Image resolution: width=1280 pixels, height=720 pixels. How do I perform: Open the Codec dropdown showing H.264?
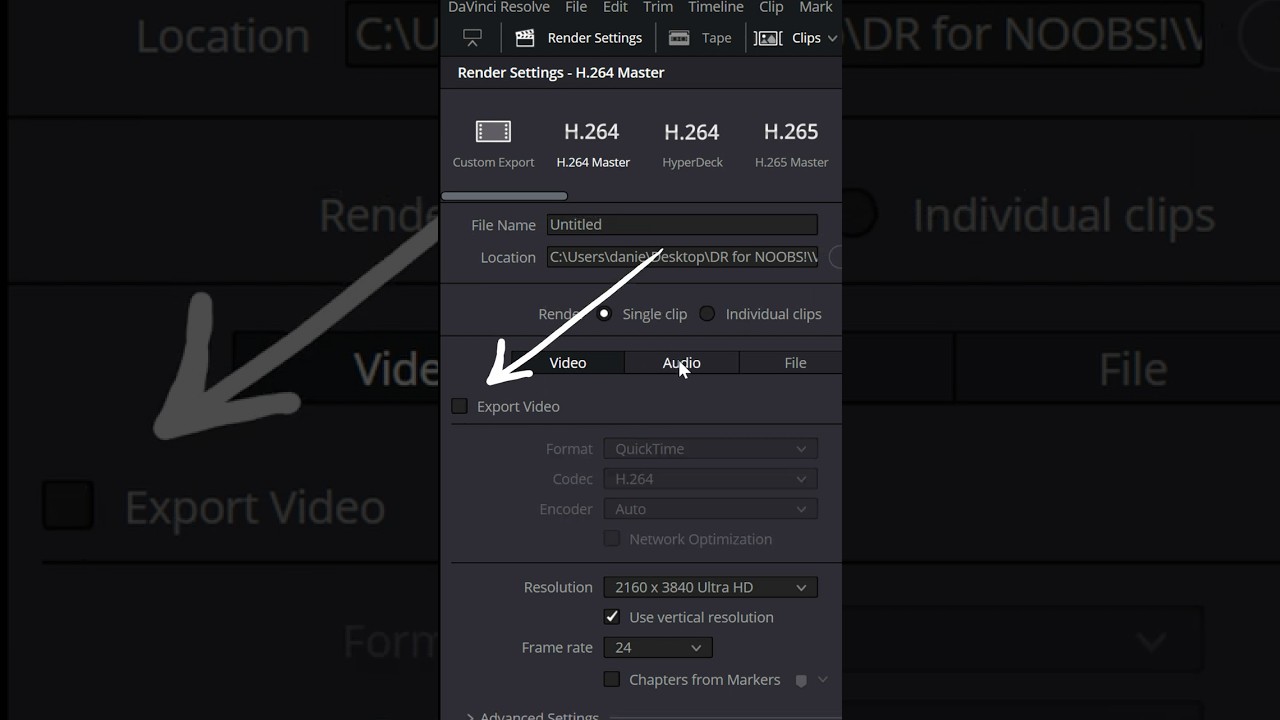pos(710,479)
